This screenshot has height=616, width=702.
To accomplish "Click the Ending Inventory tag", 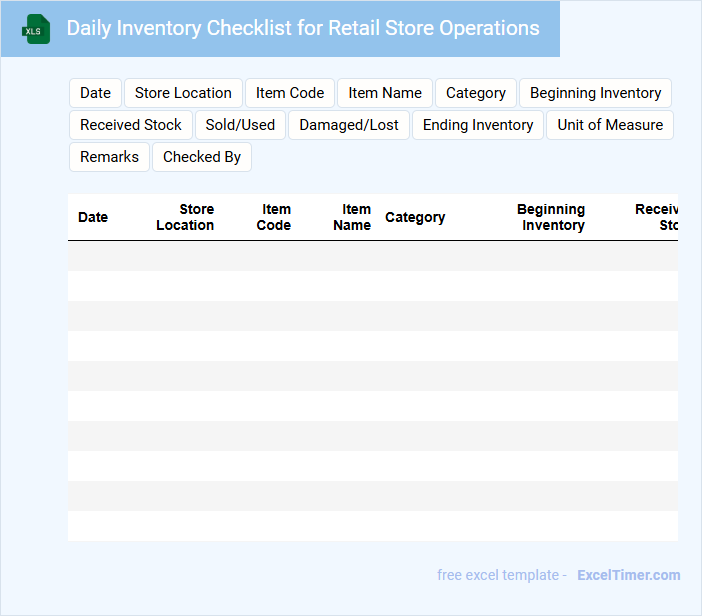I will (478, 125).
